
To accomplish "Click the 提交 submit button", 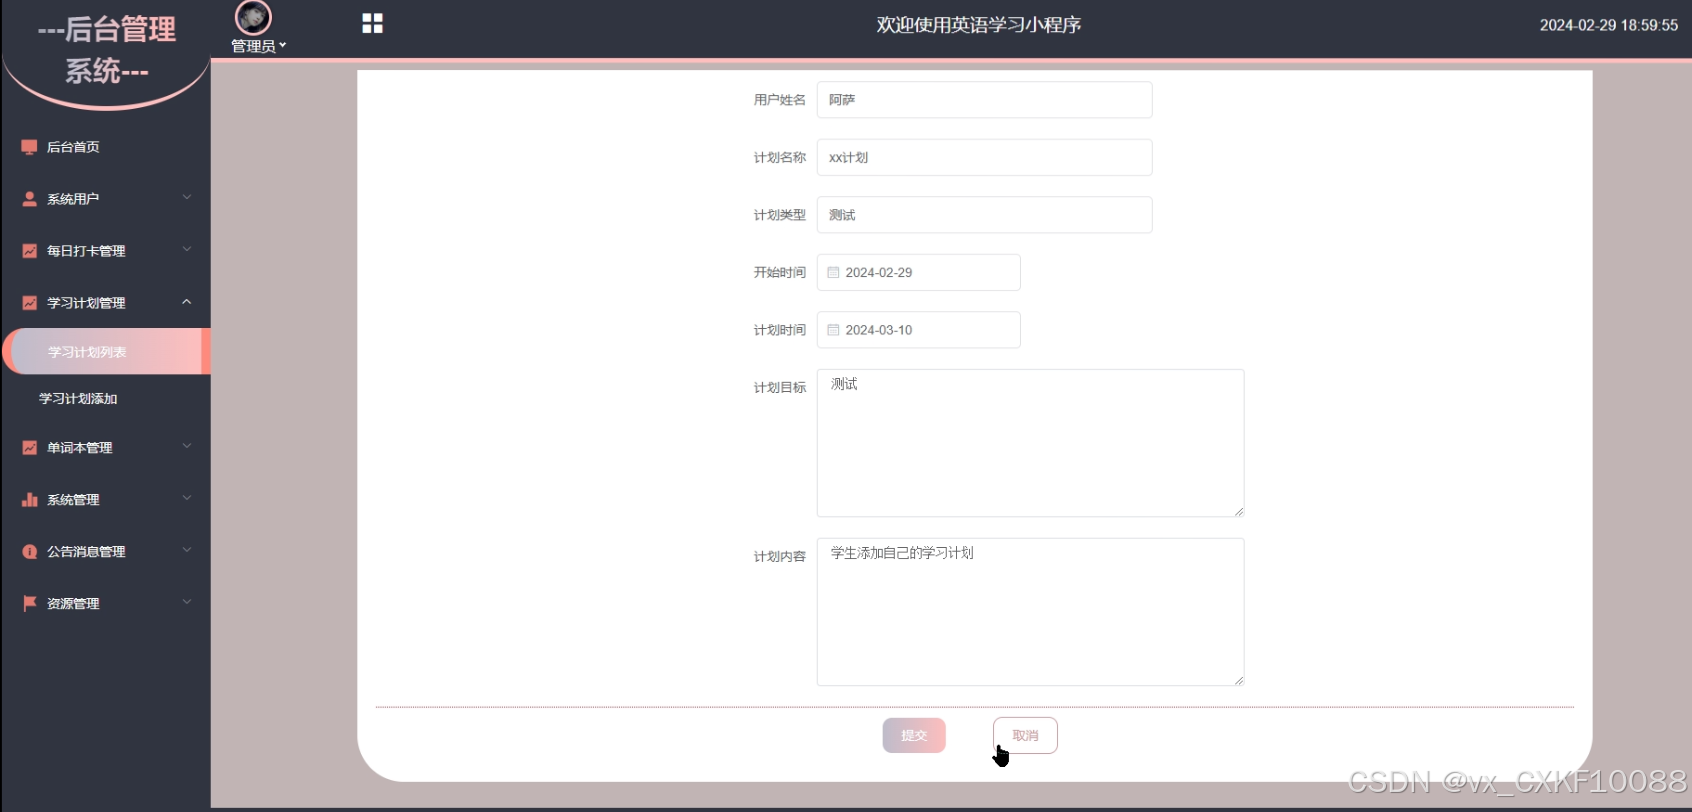I will 914,735.
